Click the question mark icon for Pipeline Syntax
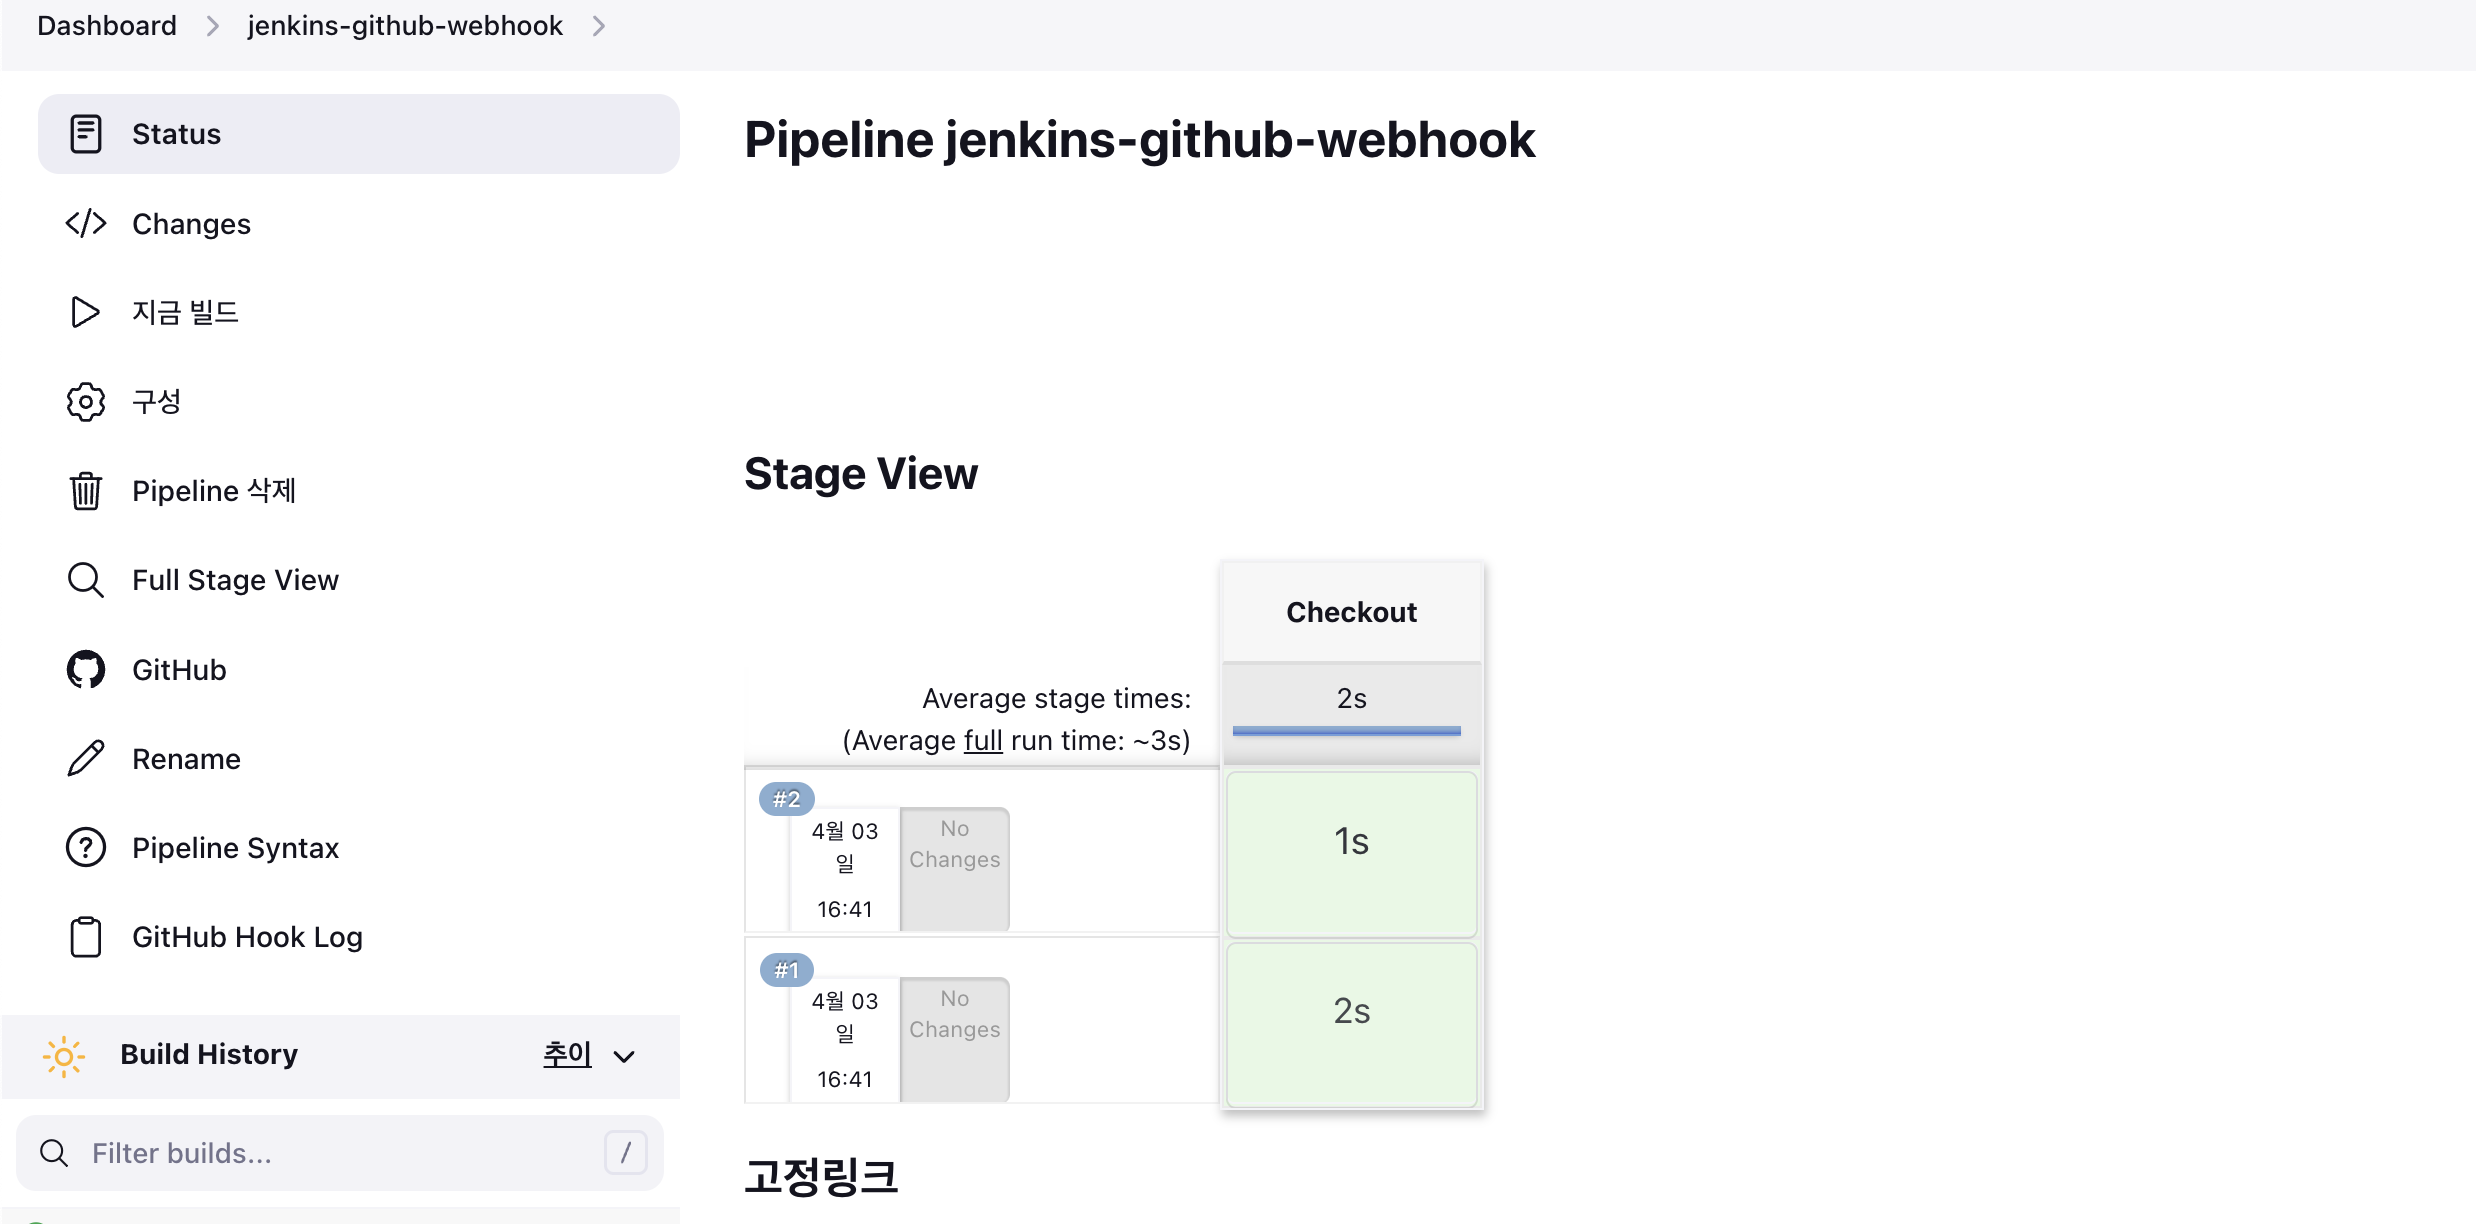Screen dimensions: 2476x1224 point(86,847)
